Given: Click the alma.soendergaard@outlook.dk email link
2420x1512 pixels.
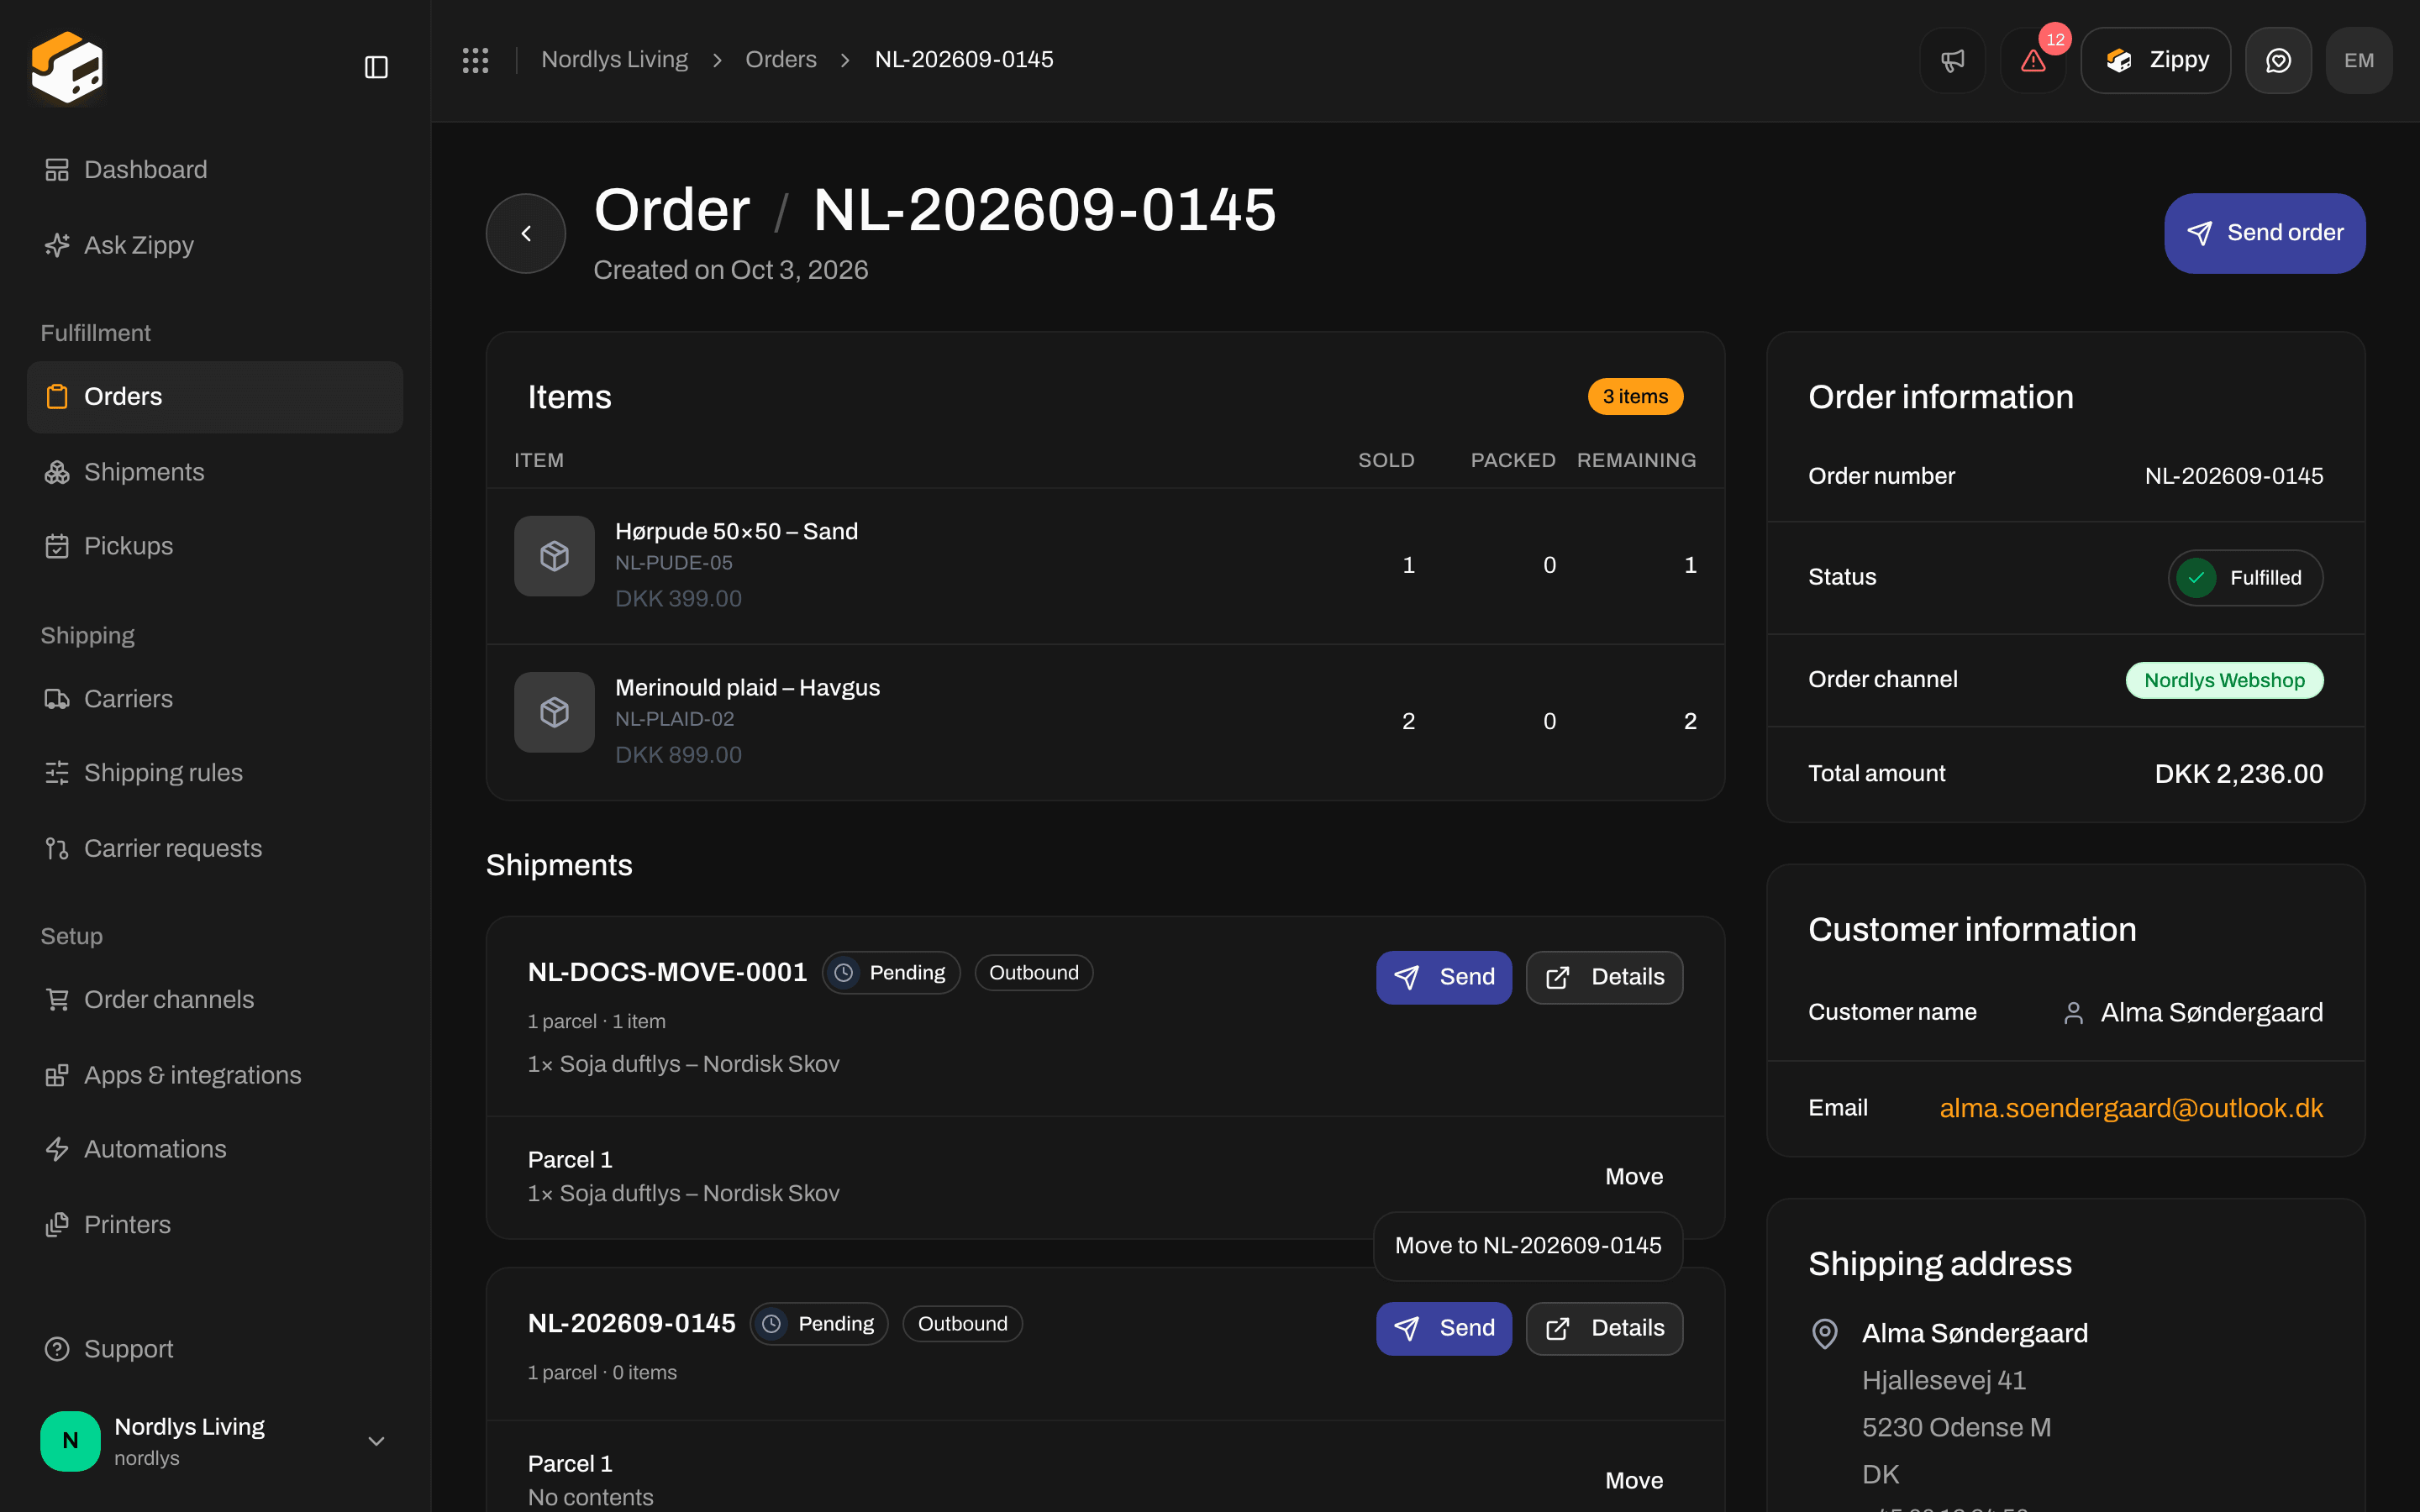Looking at the screenshot, I should pyautogui.click(x=2131, y=1108).
